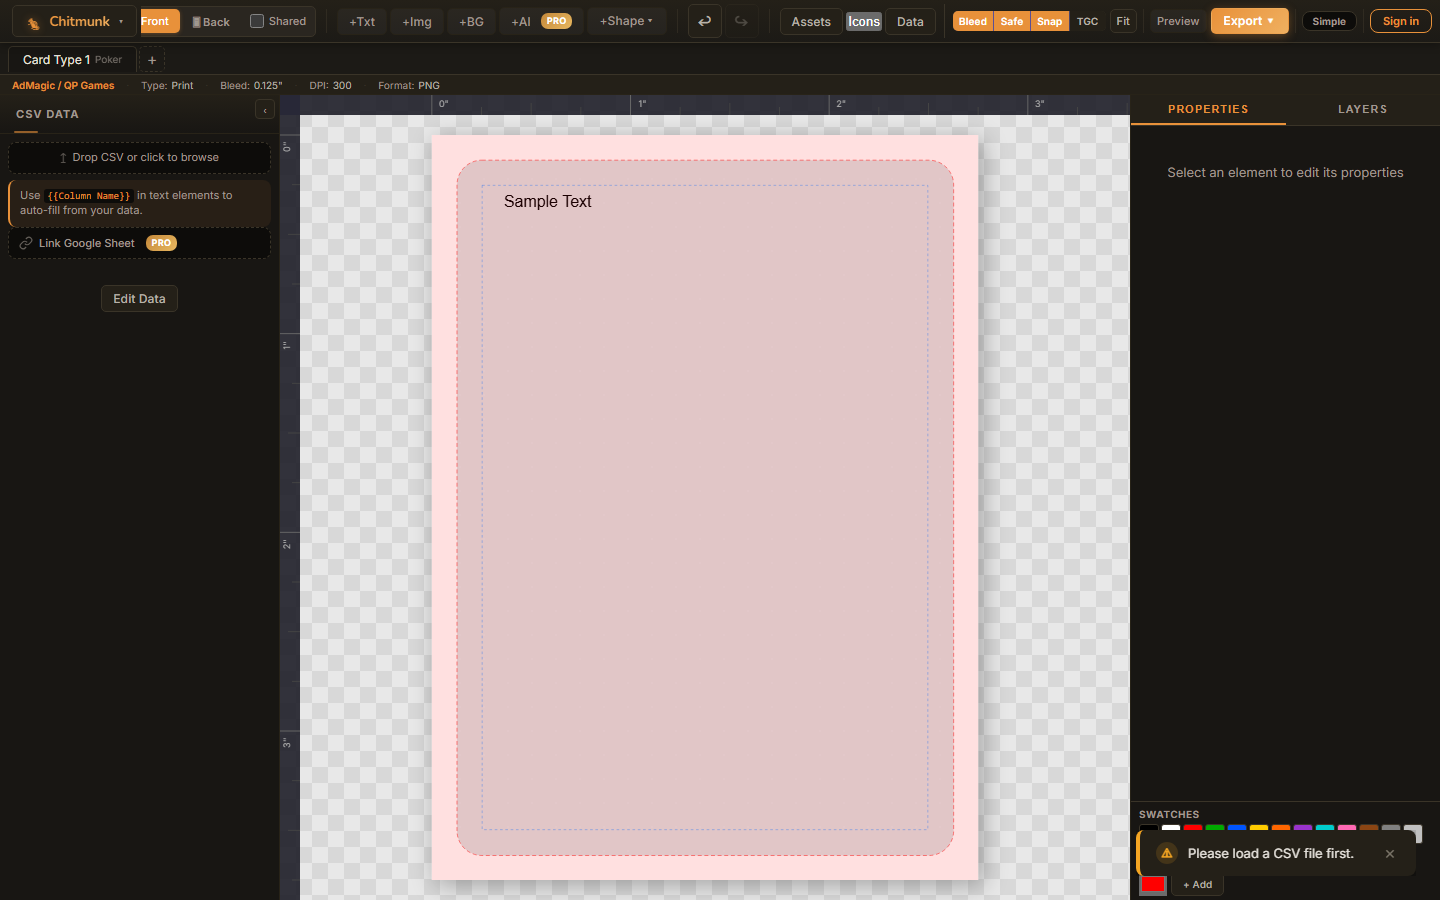Switch to Simple mode
This screenshot has height=900, width=1440.
click(x=1329, y=21)
